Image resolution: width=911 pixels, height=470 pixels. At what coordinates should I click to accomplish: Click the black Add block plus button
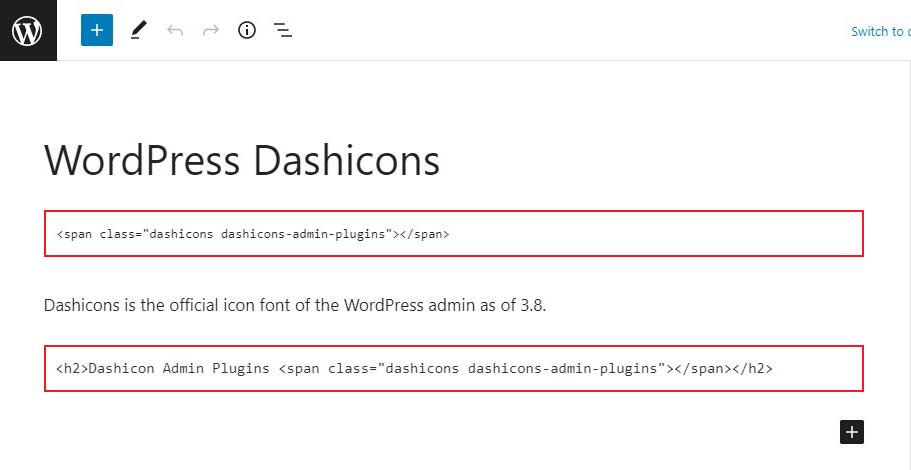(x=852, y=432)
